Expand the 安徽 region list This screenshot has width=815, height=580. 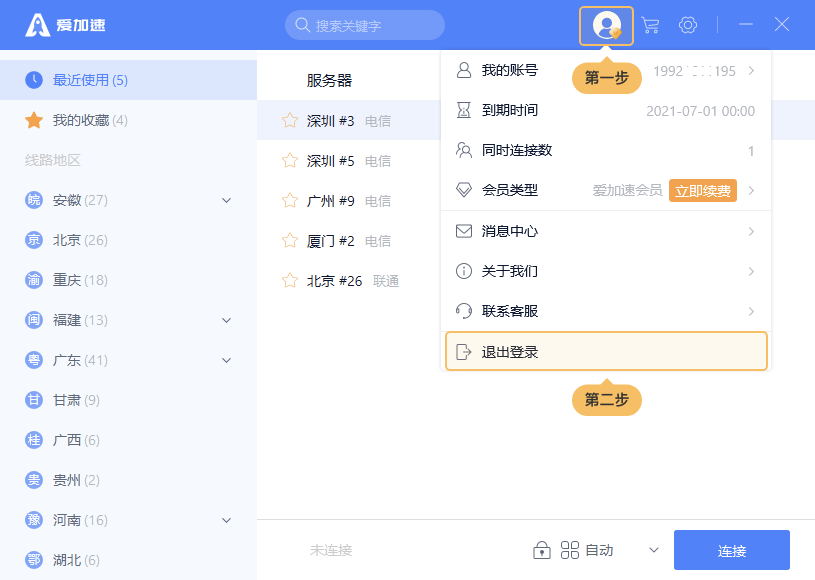[x=226, y=200]
